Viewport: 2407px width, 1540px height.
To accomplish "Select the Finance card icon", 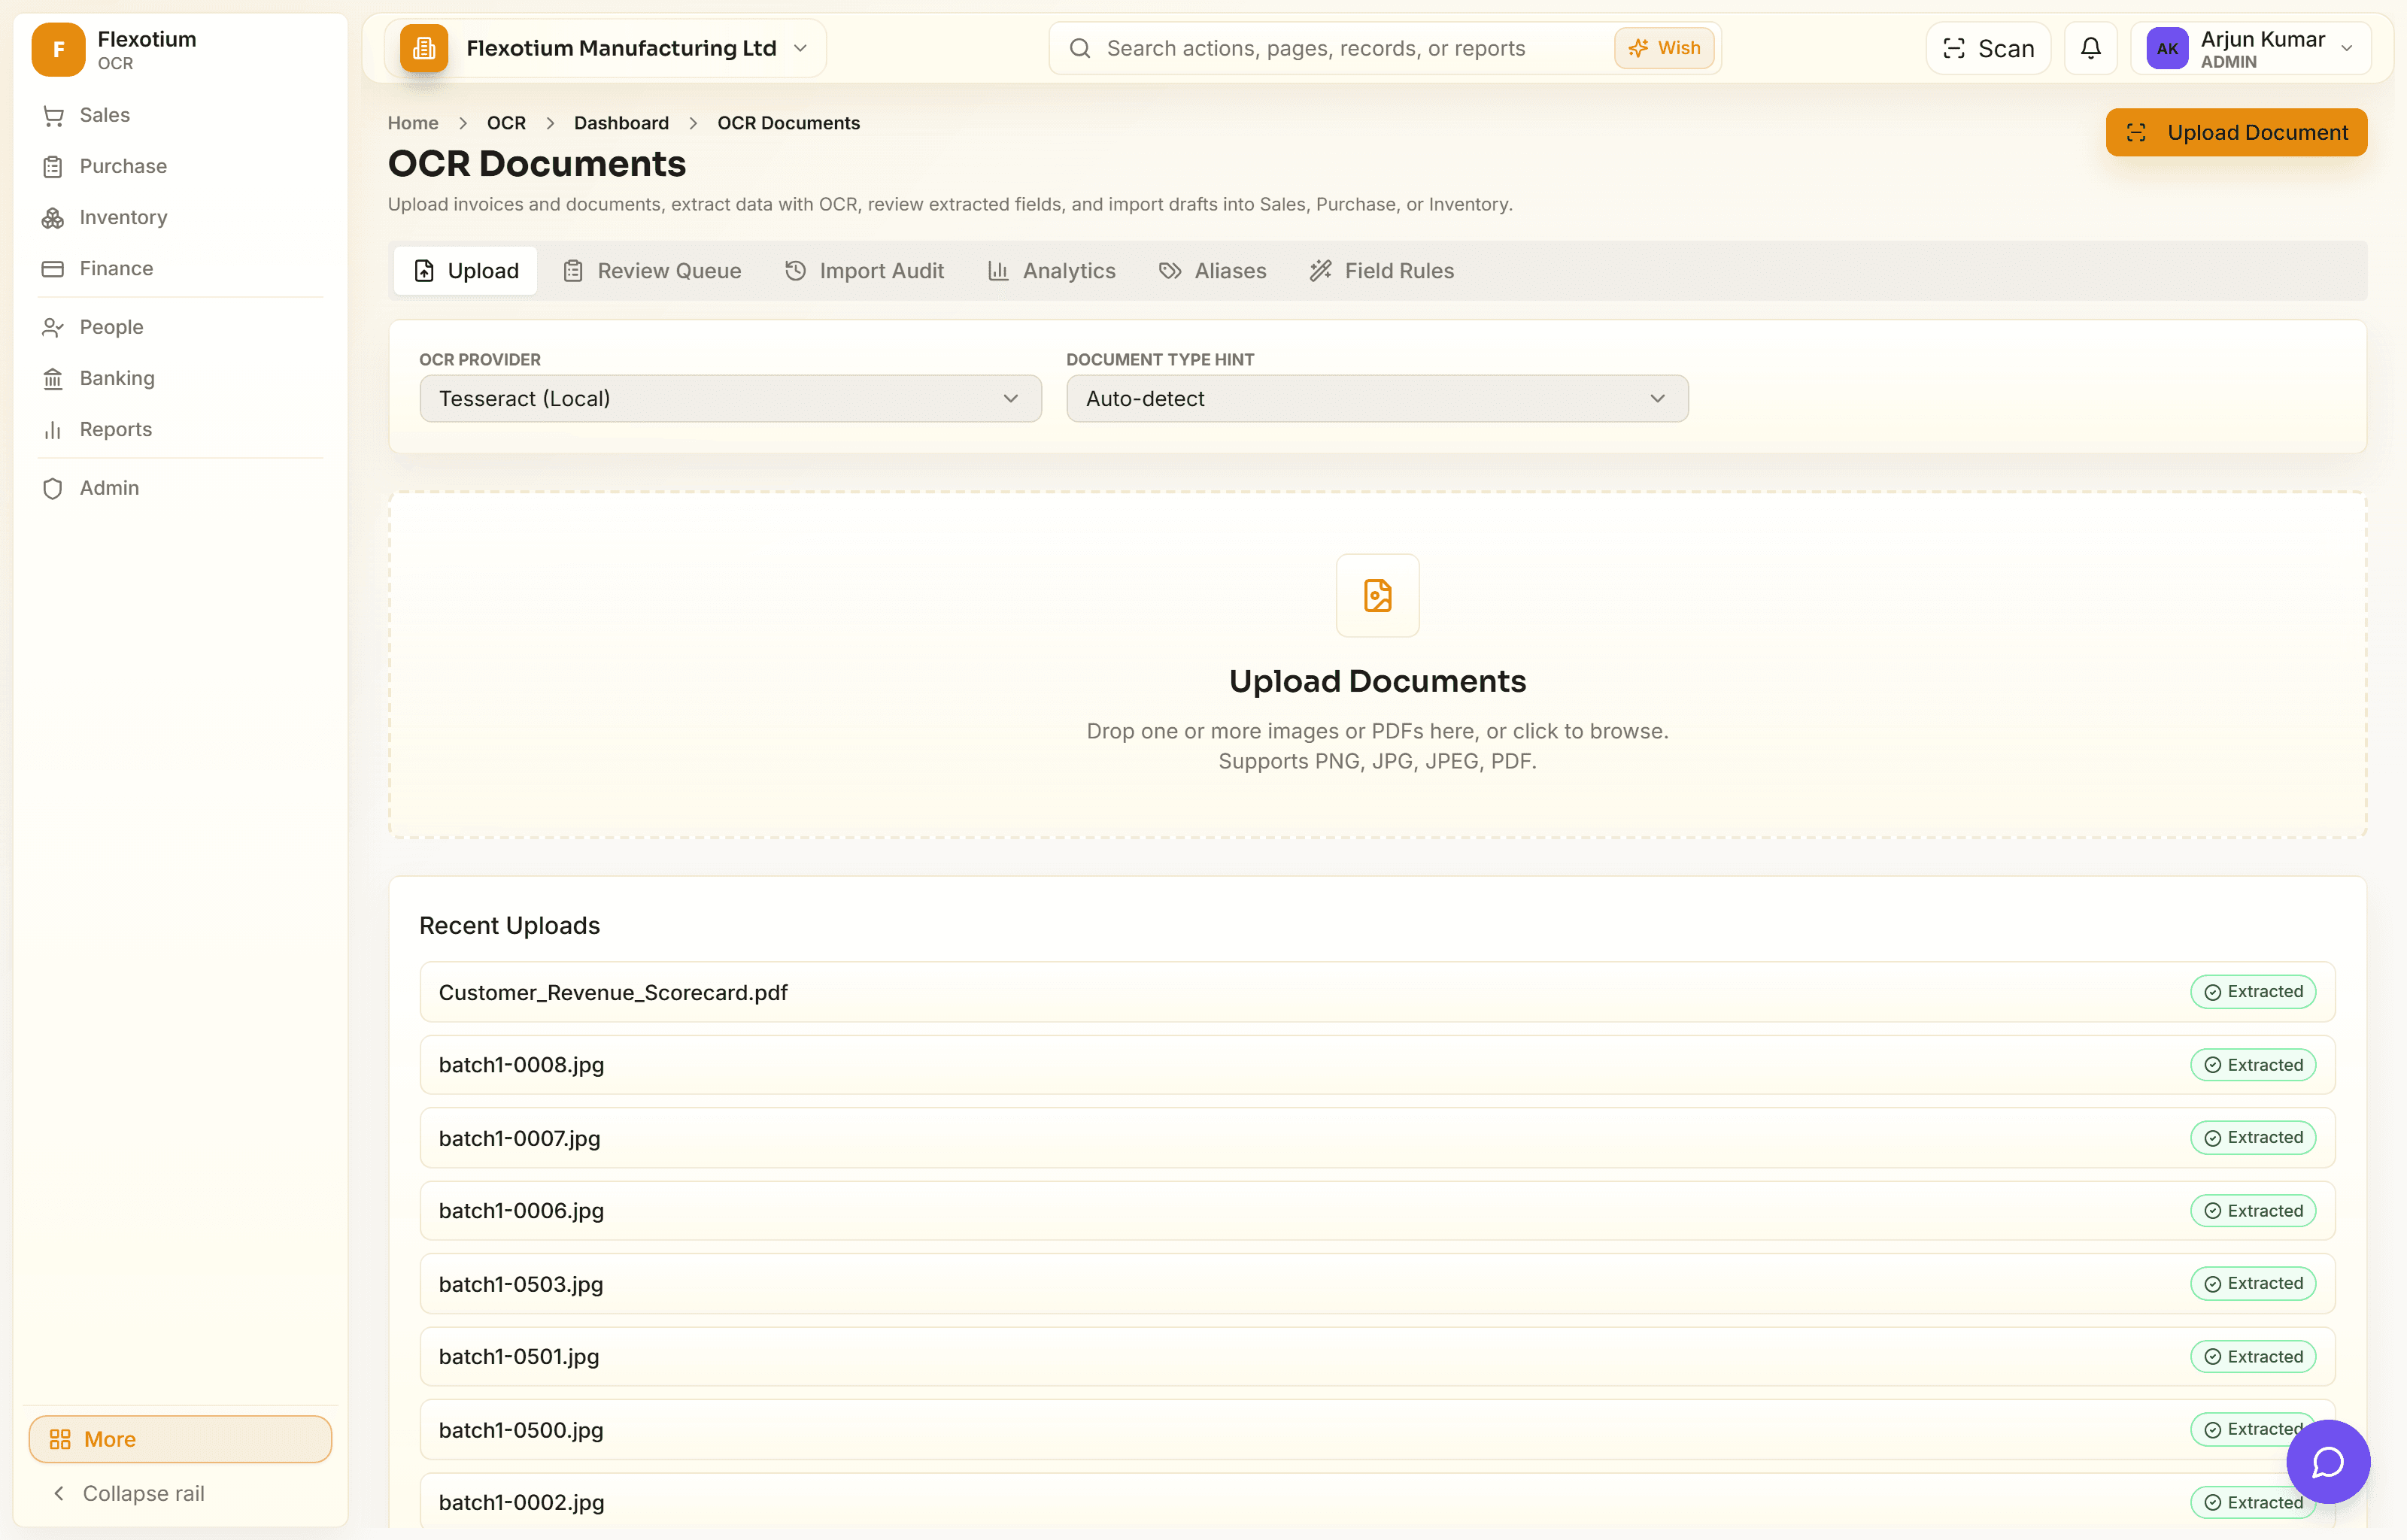I will (53, 269).
